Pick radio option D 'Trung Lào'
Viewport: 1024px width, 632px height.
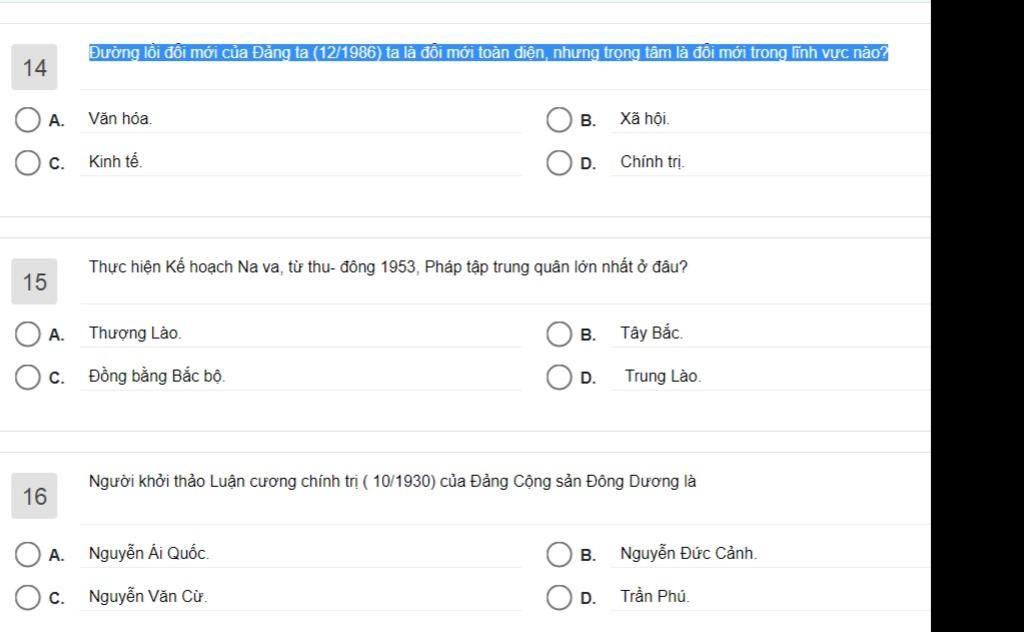coord(559,378)
